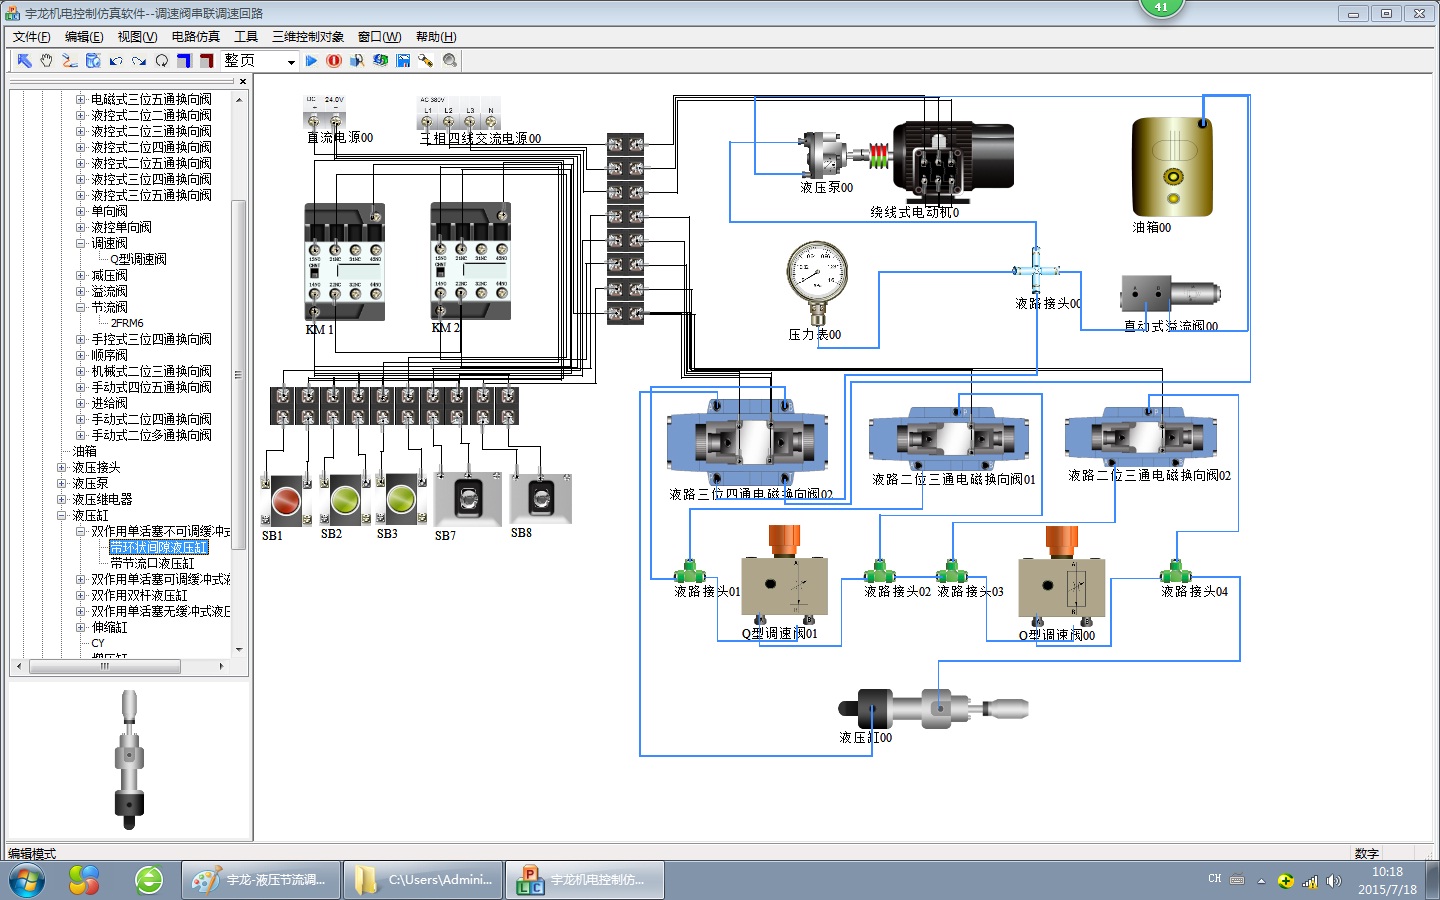Collapse the 节流阀 tree node
The image size is (1440, 900).
click(x=81, y=307)
